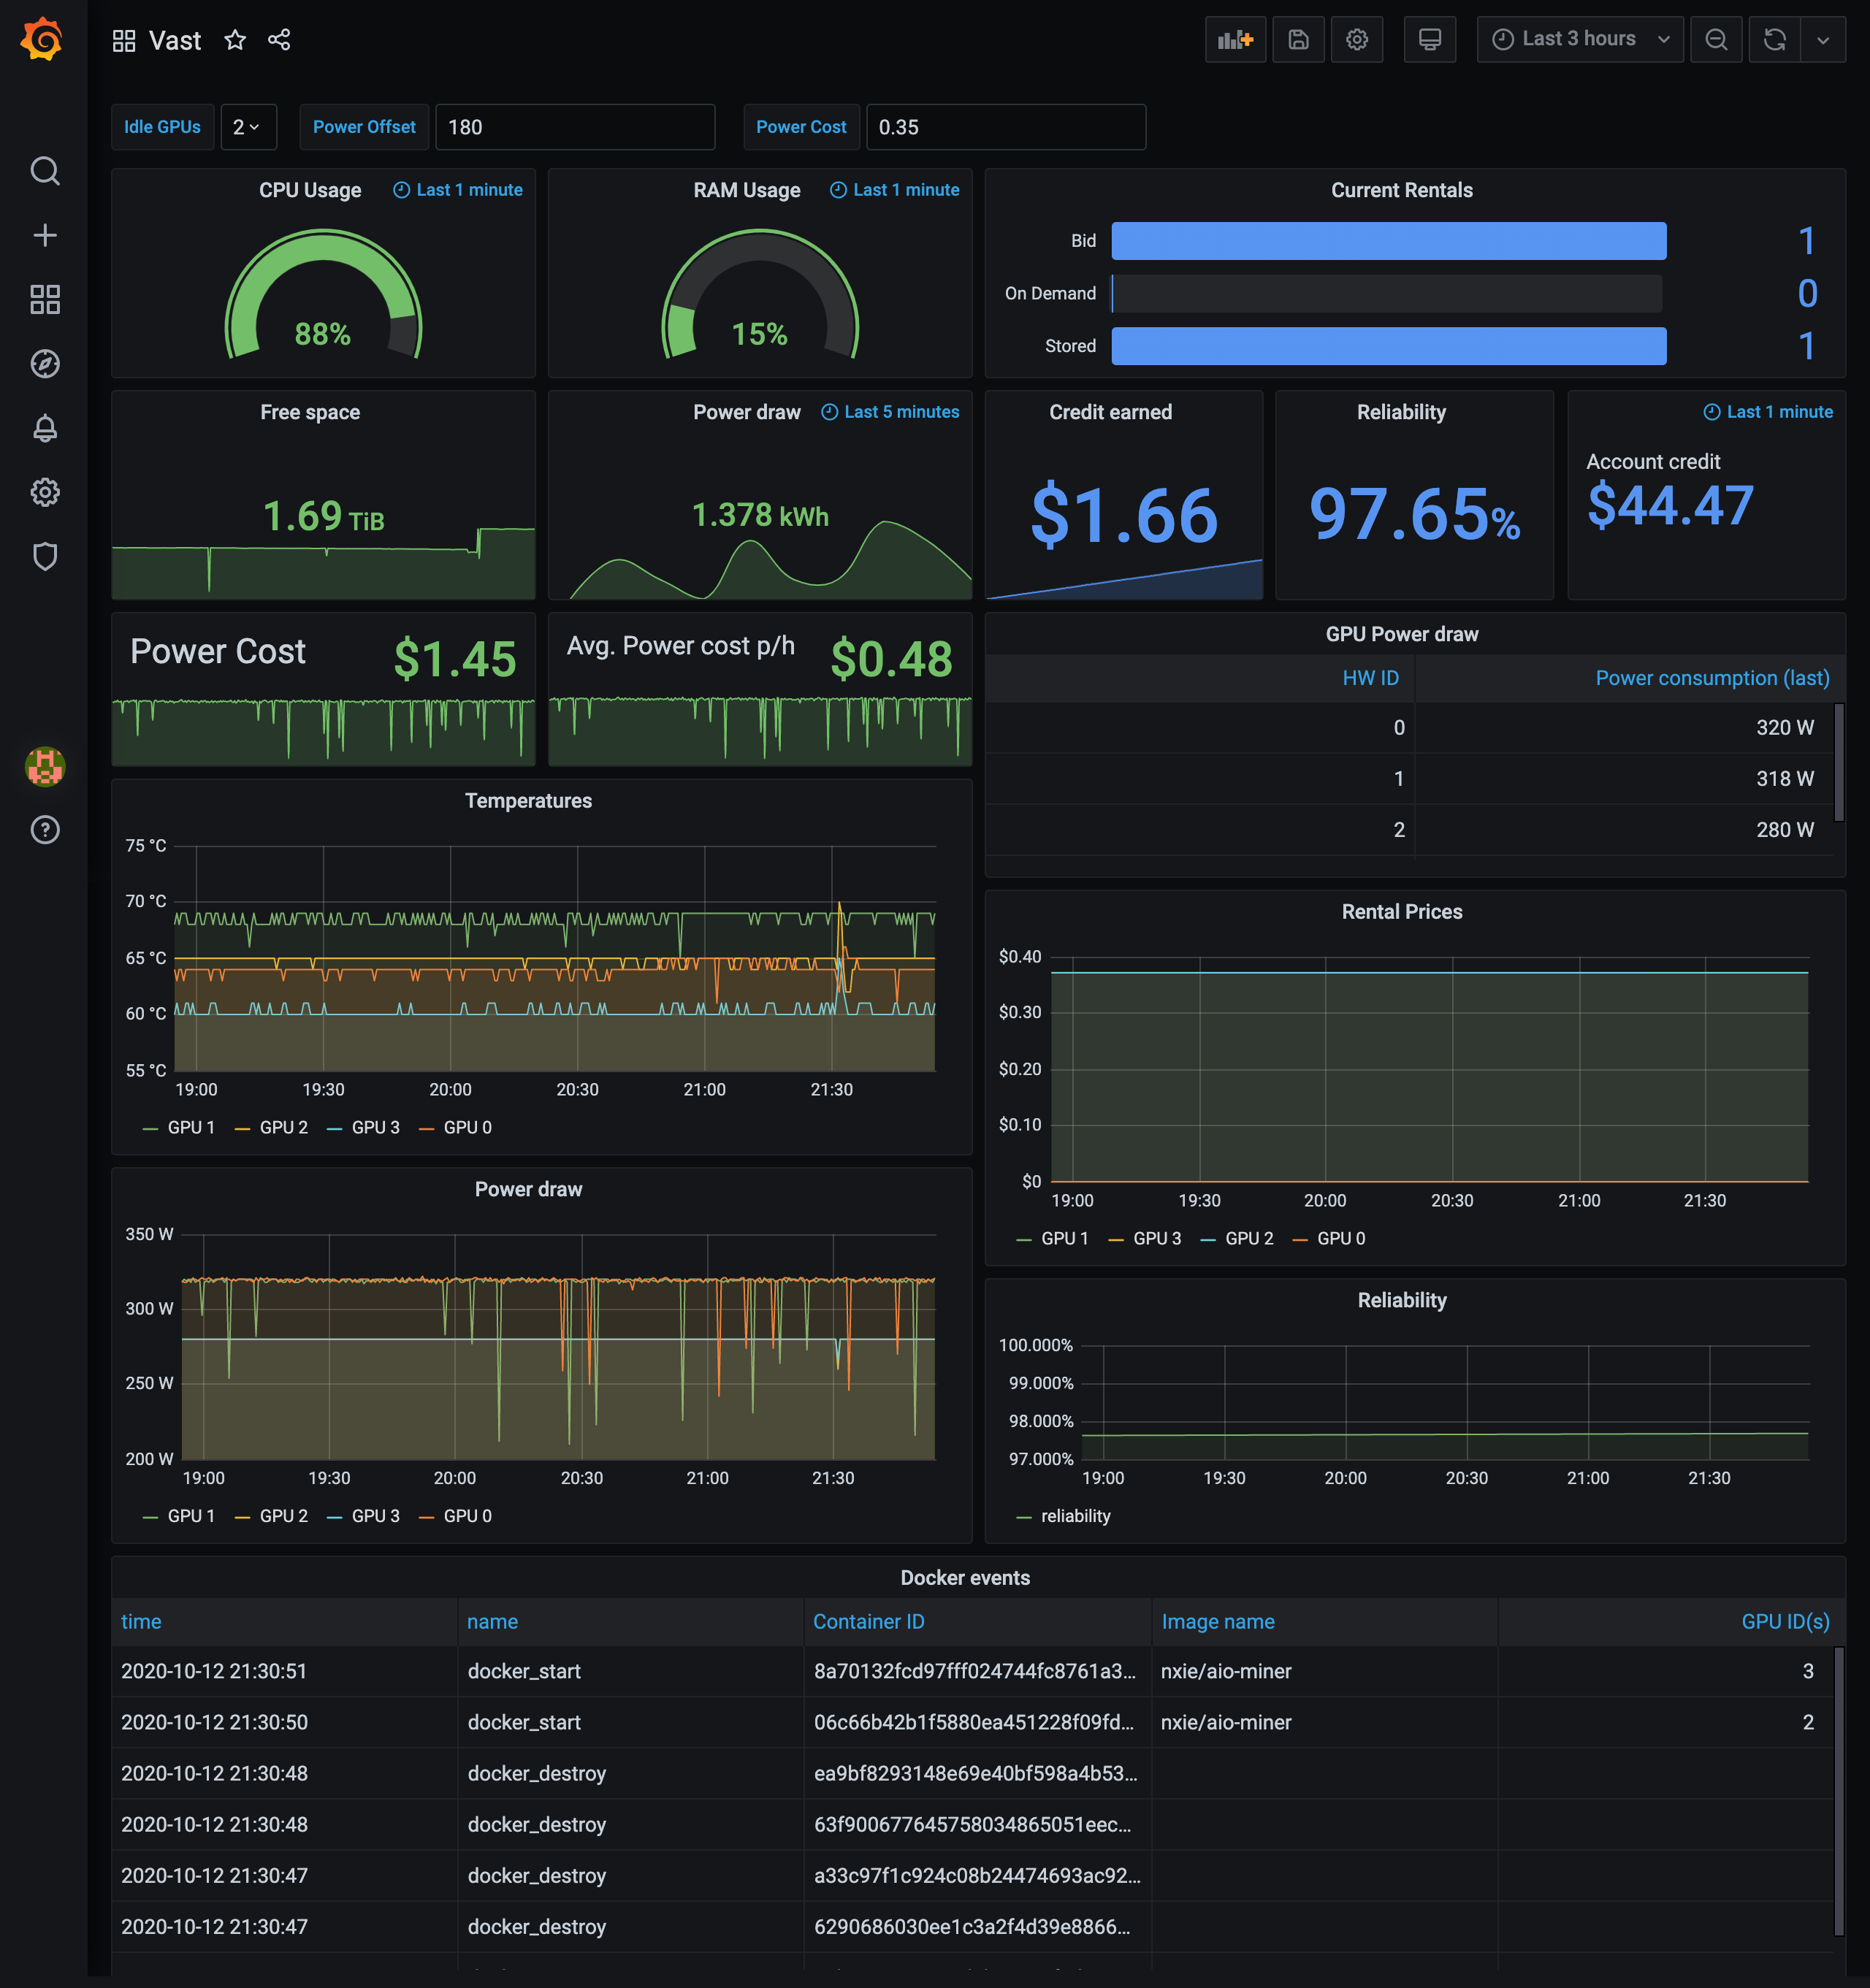Open the Docker events panel title menu
Screen dimensions: 1870x1988
(x=964, y=1577)
